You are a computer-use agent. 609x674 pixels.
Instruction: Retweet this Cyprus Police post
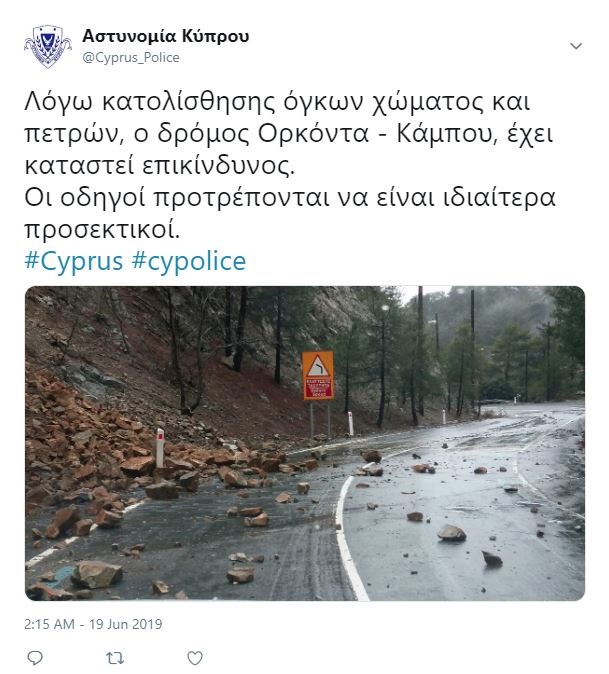115,658
